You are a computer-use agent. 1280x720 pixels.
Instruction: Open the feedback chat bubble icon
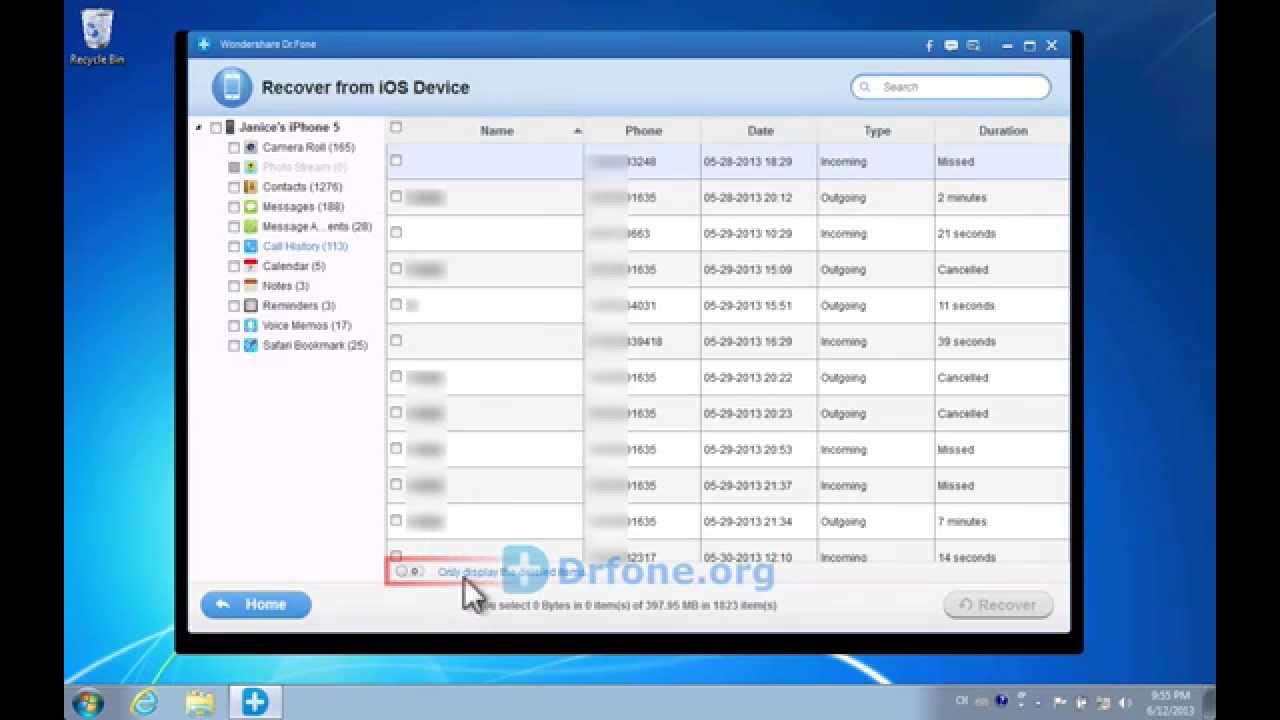click(x=951, y=45)
